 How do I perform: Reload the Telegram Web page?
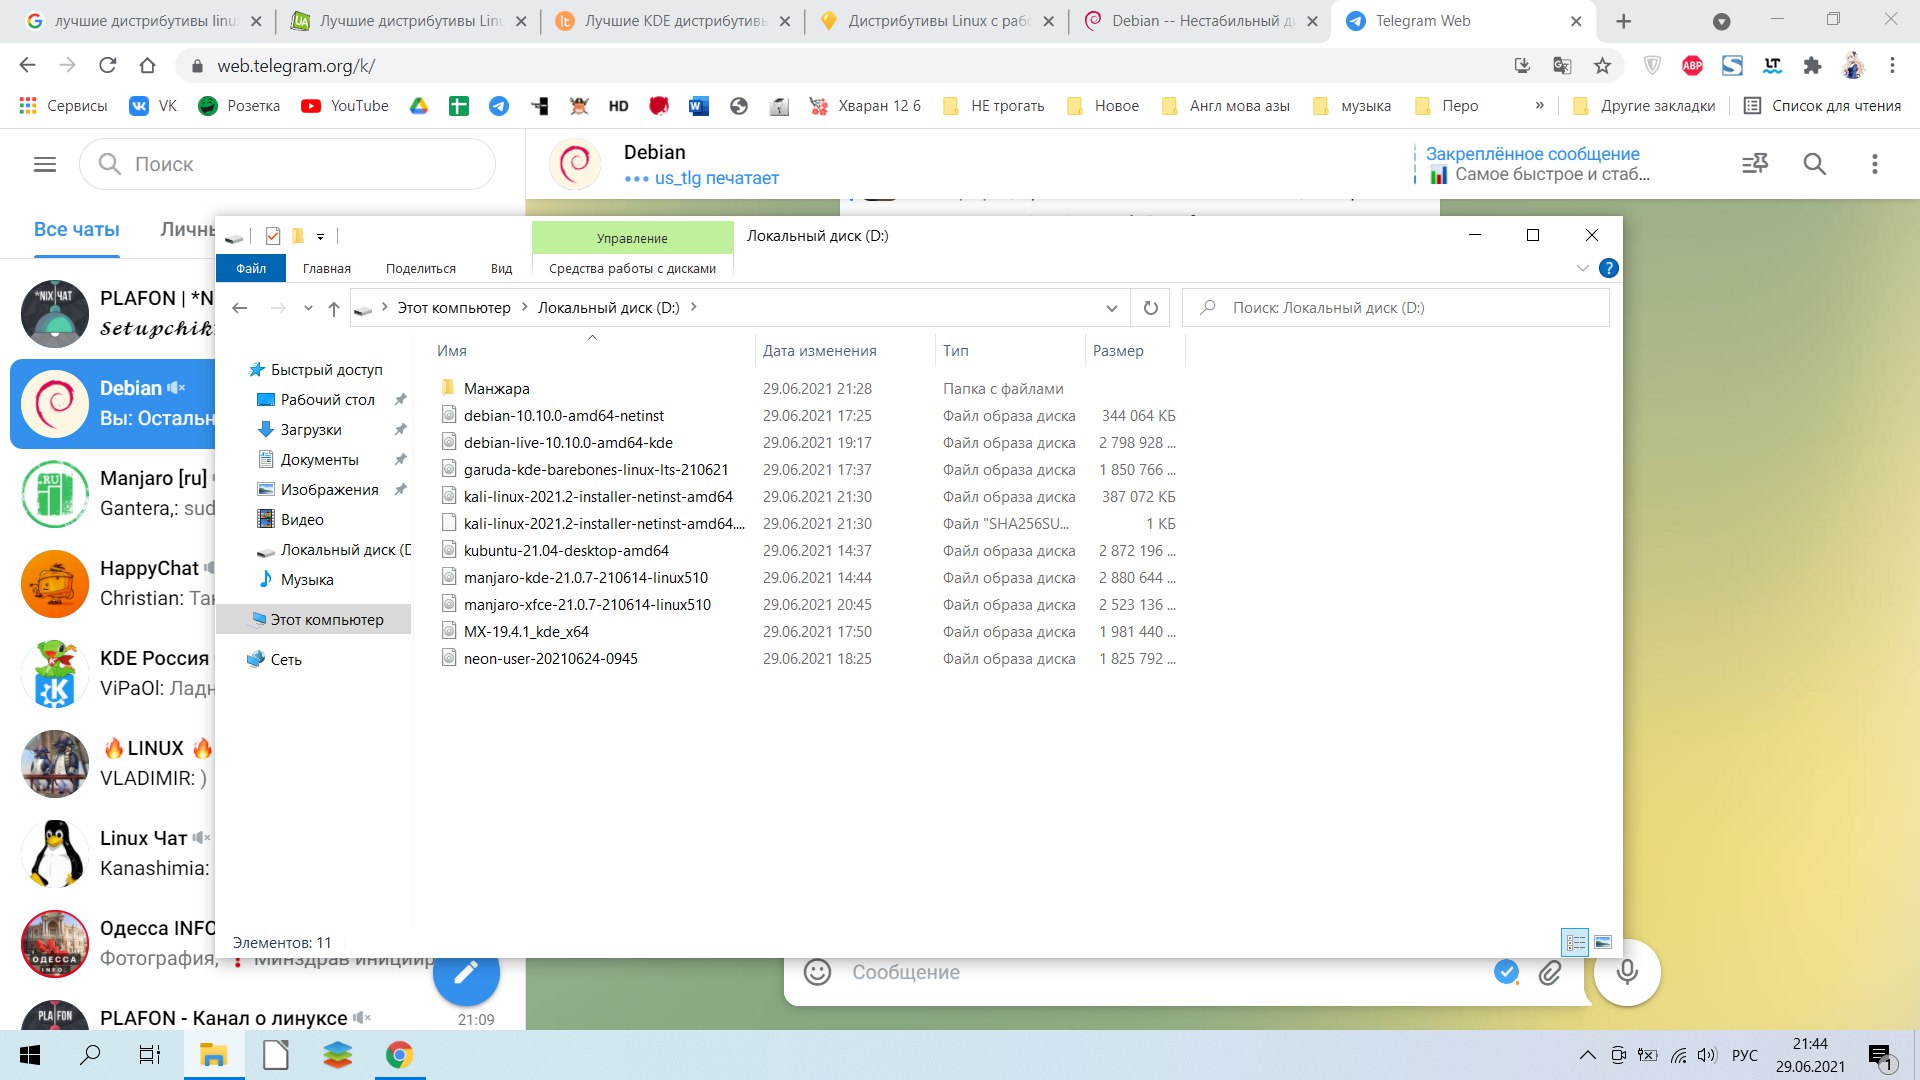108,66
